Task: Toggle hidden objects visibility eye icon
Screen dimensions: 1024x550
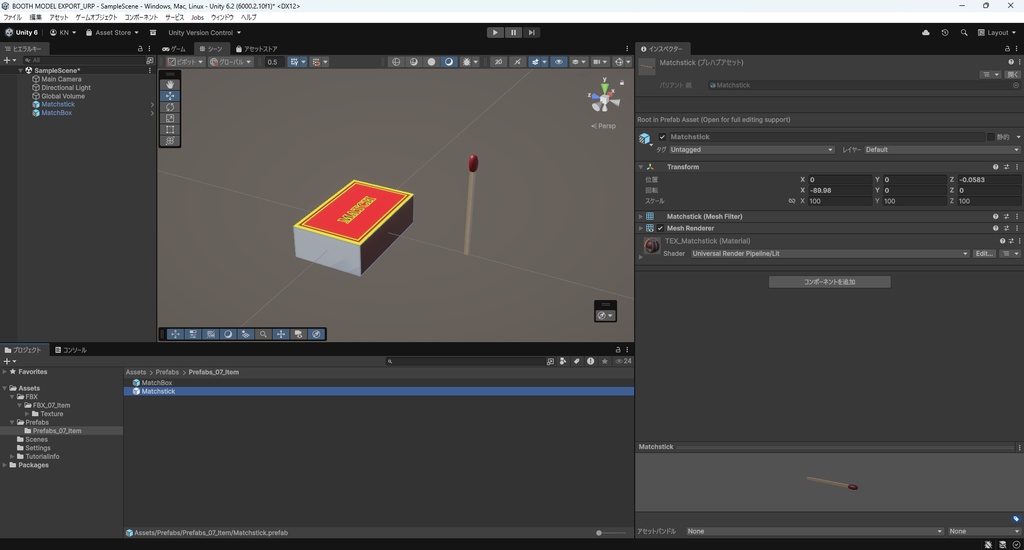Action: pyautogui.click(x=558, y=62)
